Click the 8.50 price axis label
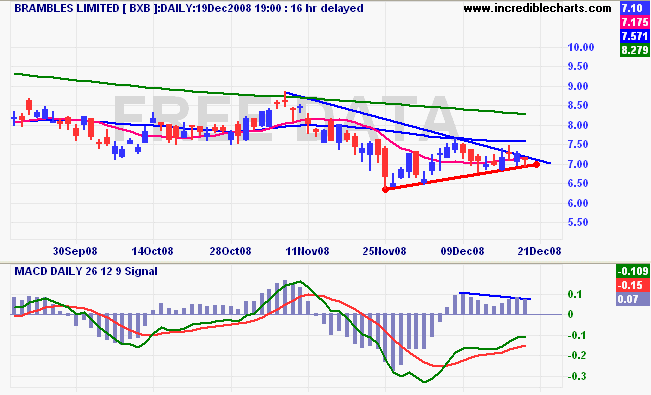651x395 pixels. [x=578, y=105]
